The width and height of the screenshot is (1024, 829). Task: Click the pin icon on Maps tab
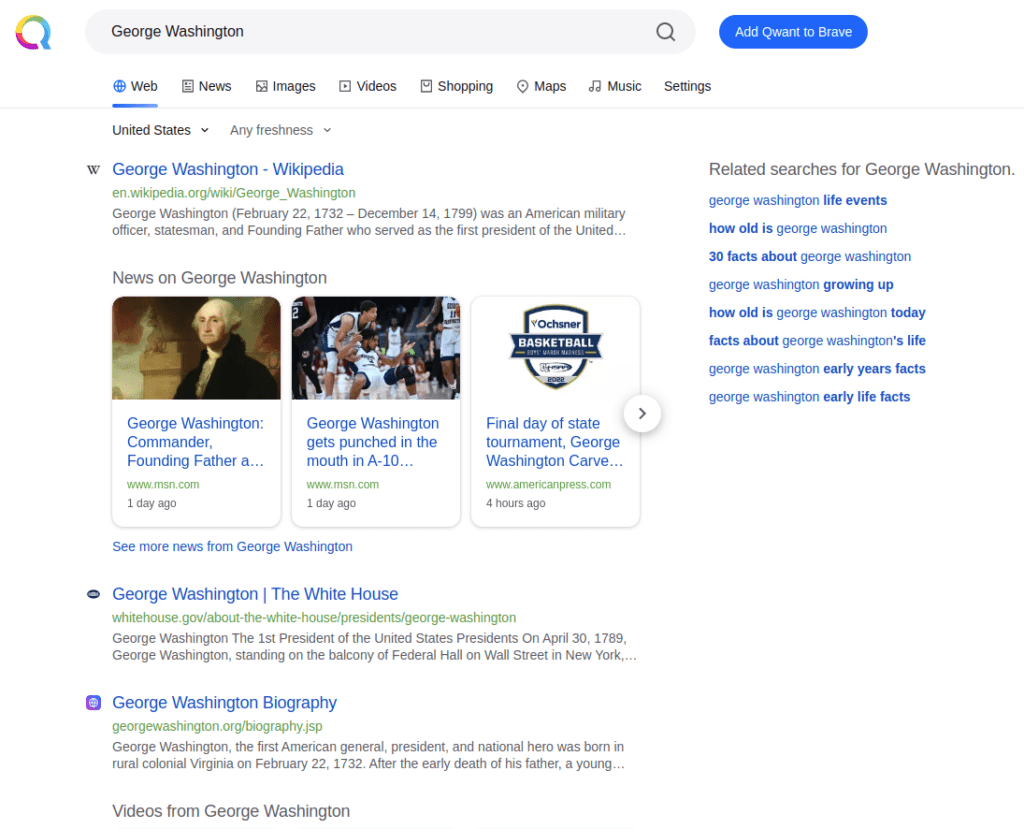pos(522,86)
